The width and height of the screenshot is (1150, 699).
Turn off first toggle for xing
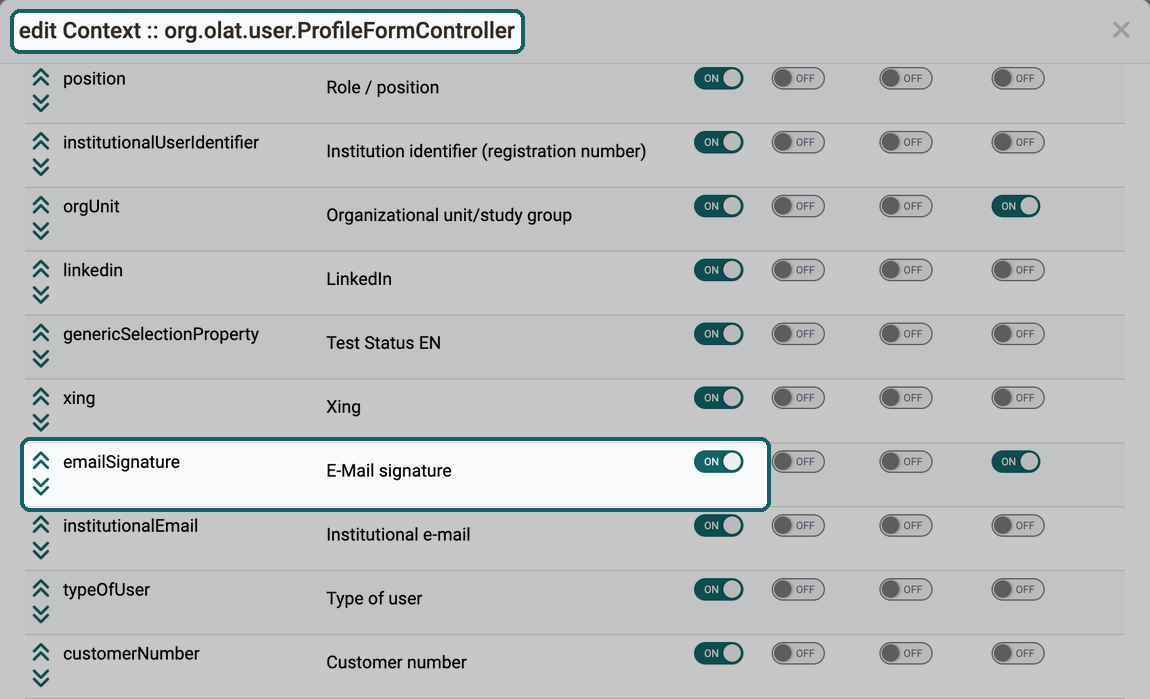tap(719, 398)
